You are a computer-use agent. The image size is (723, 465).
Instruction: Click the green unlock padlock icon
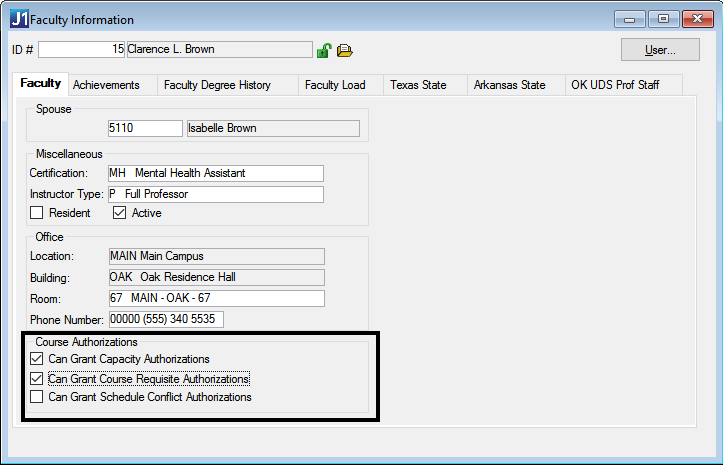pyautogui.click(x=324, y=50)
